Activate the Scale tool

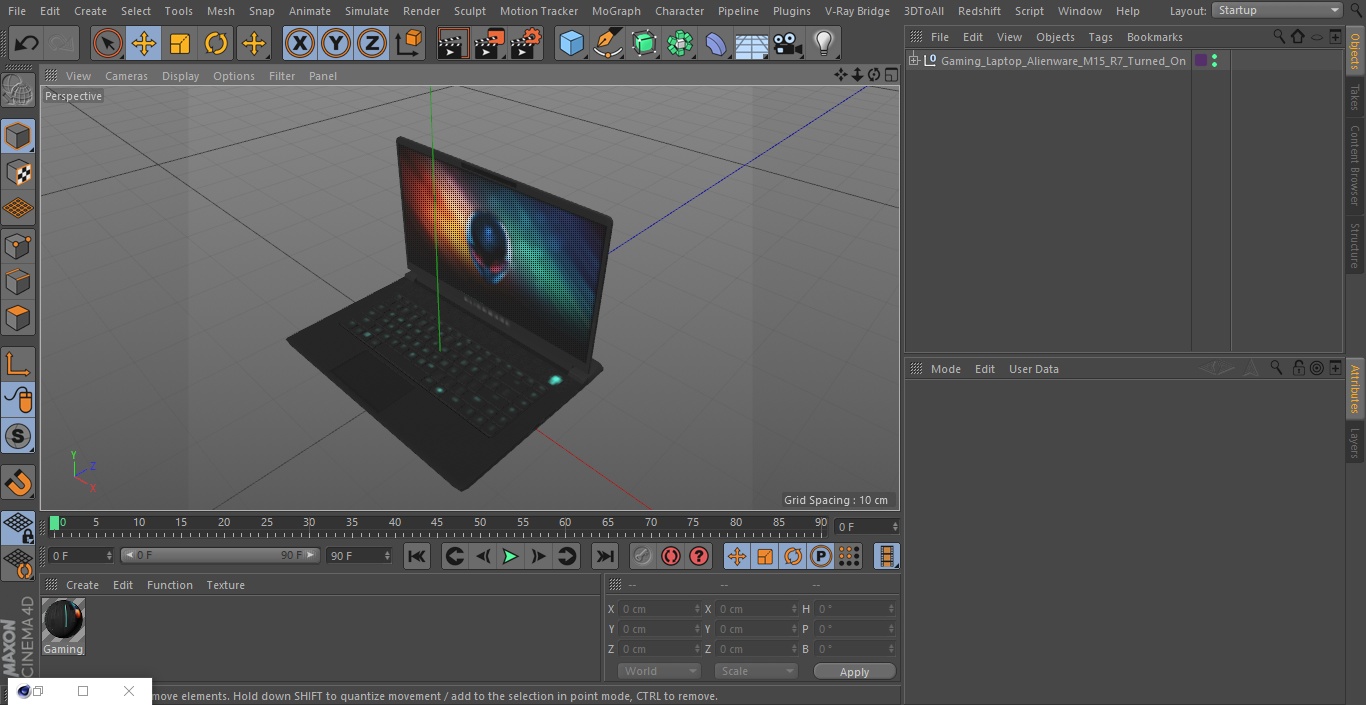180,43
